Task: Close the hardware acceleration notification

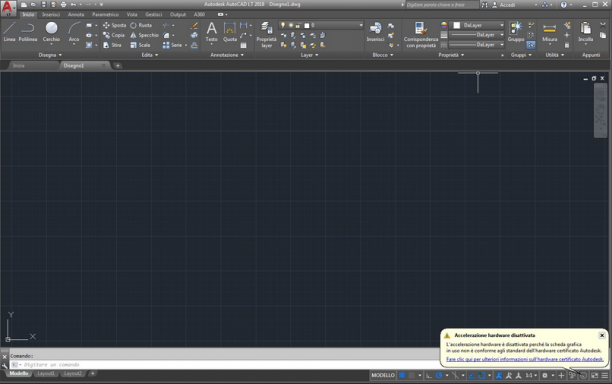Action: pyautogui.click(x=602, y=335)
